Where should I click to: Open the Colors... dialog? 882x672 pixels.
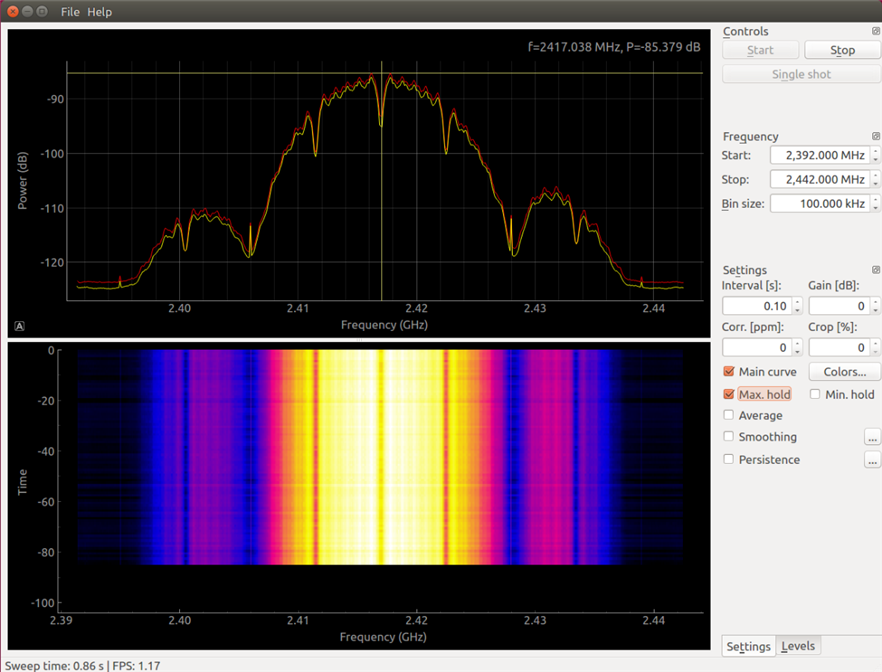844,372
